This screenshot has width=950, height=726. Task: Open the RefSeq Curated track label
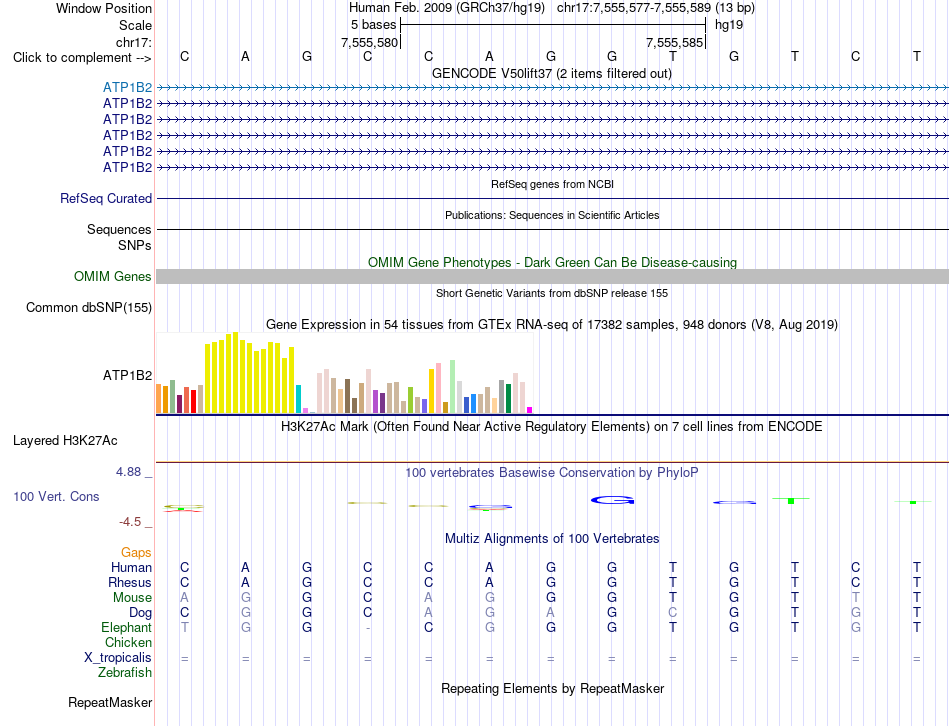point(106,198)
